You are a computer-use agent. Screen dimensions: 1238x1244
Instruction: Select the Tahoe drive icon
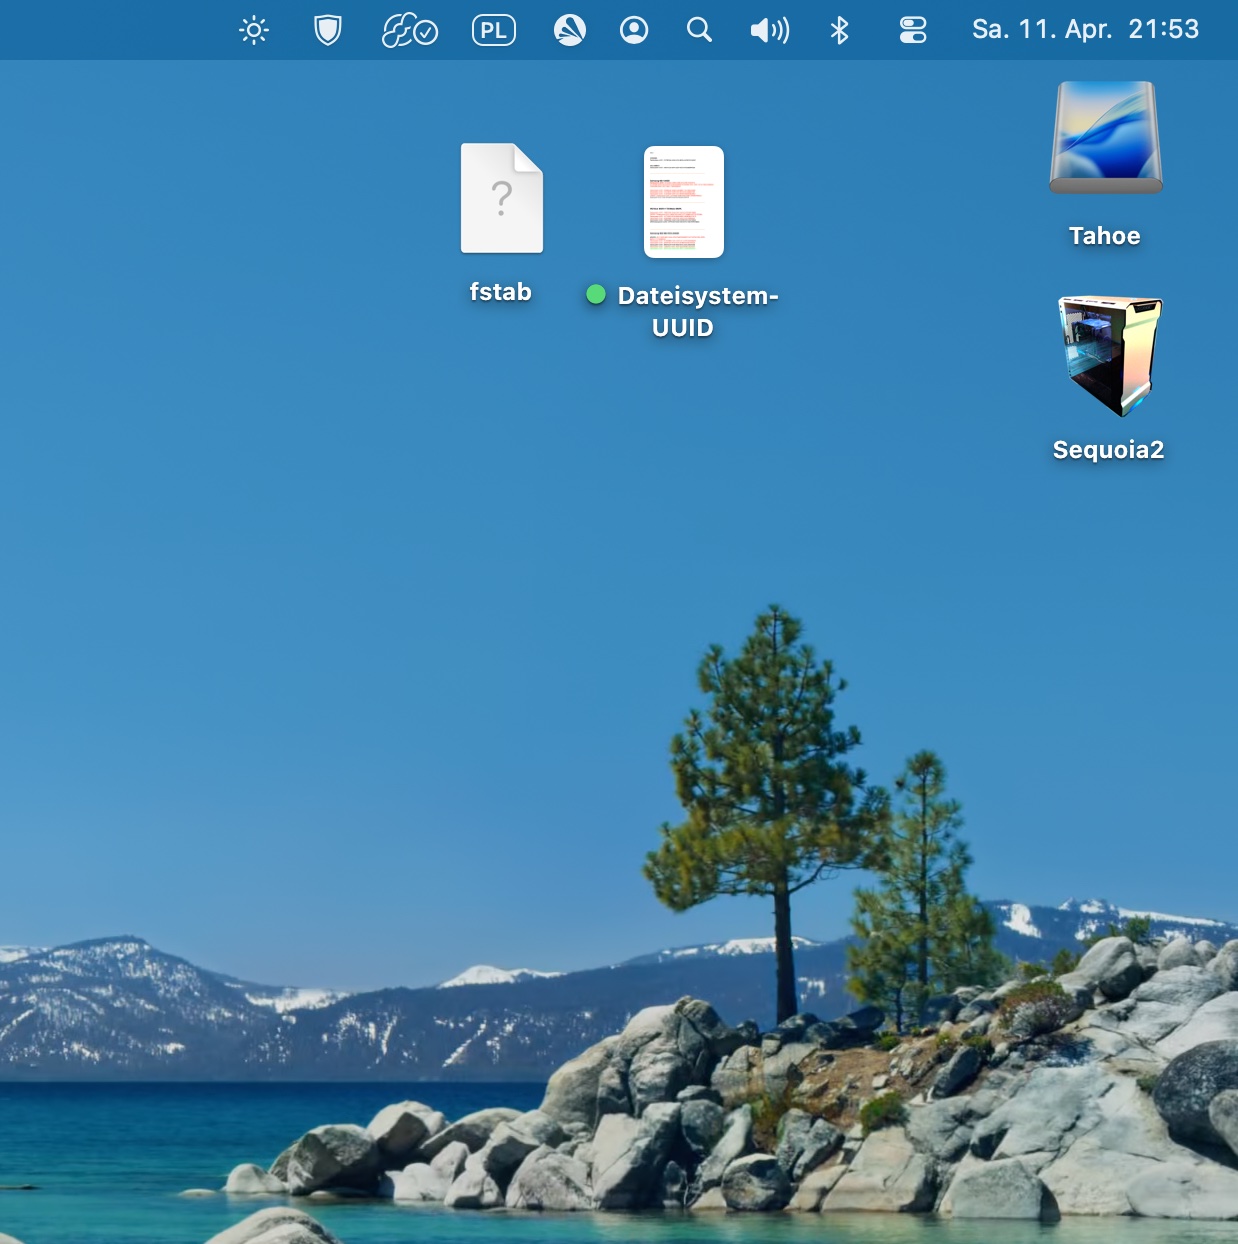[1105, 138]
